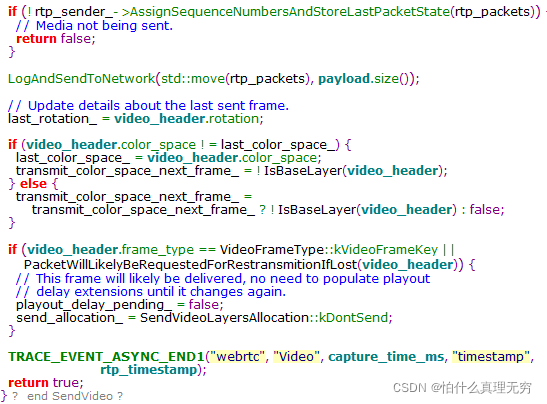The width and height of the screenshot is (547, 404).
Task: Click 'IsBaseLayer' in the ternary expression line
Action: coord(317,210)
